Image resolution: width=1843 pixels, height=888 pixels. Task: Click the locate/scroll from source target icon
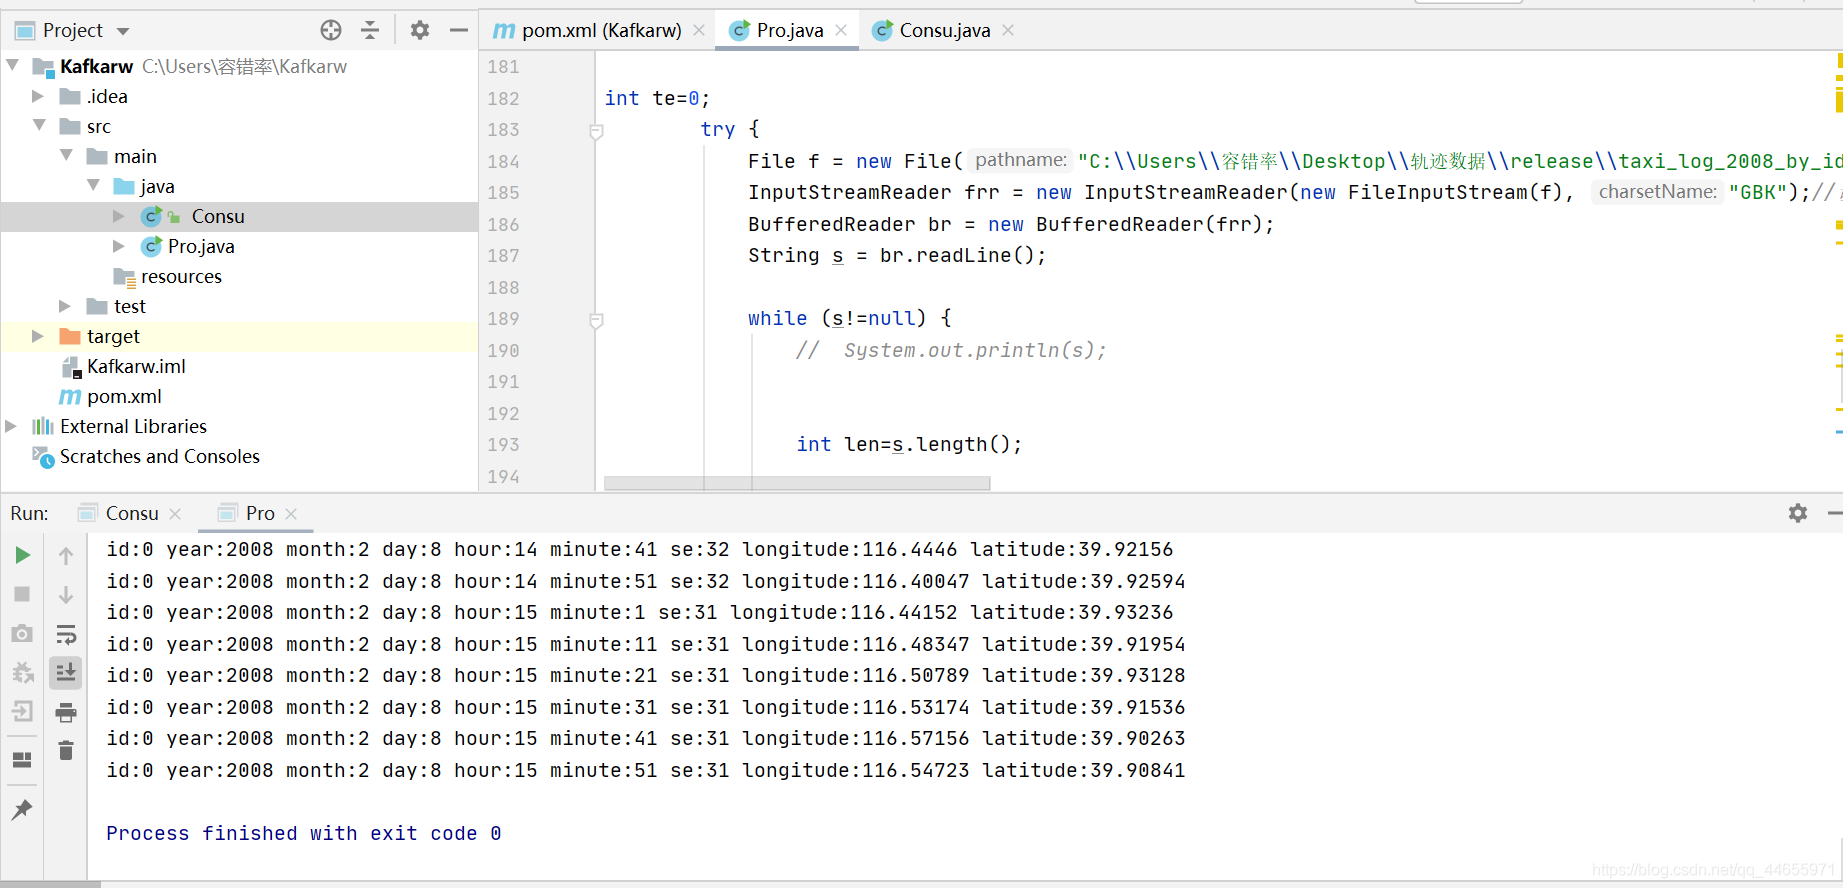click(331, 30)
